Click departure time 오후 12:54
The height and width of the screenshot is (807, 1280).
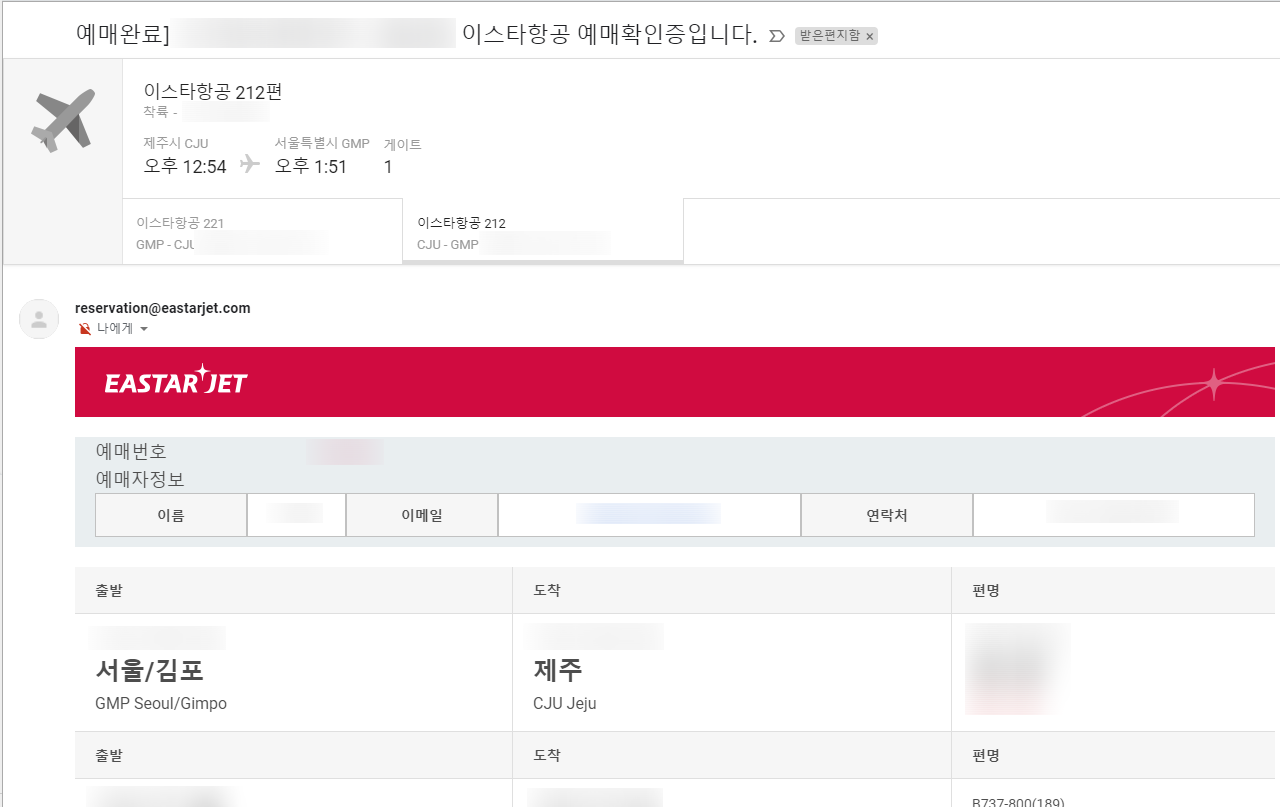coord(185,167)
